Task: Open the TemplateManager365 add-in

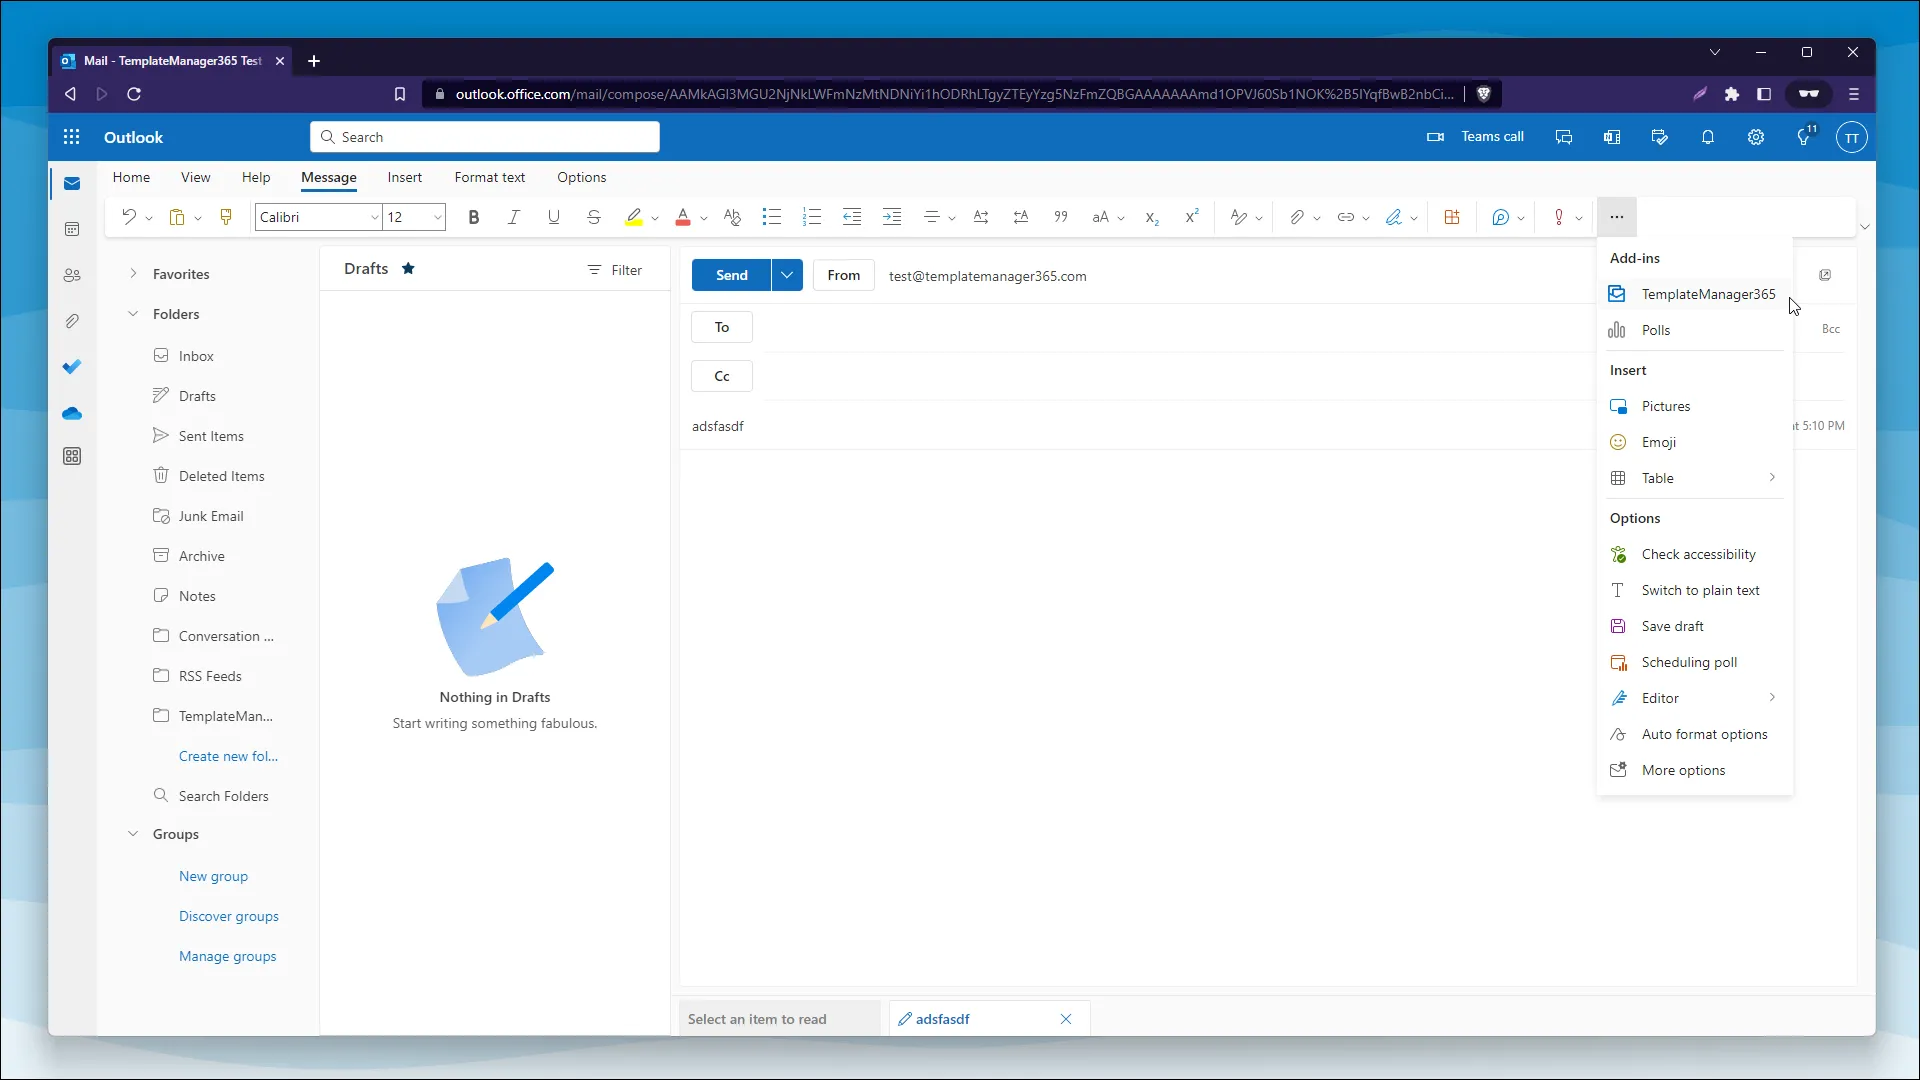Action: [x=1709, y=294]
